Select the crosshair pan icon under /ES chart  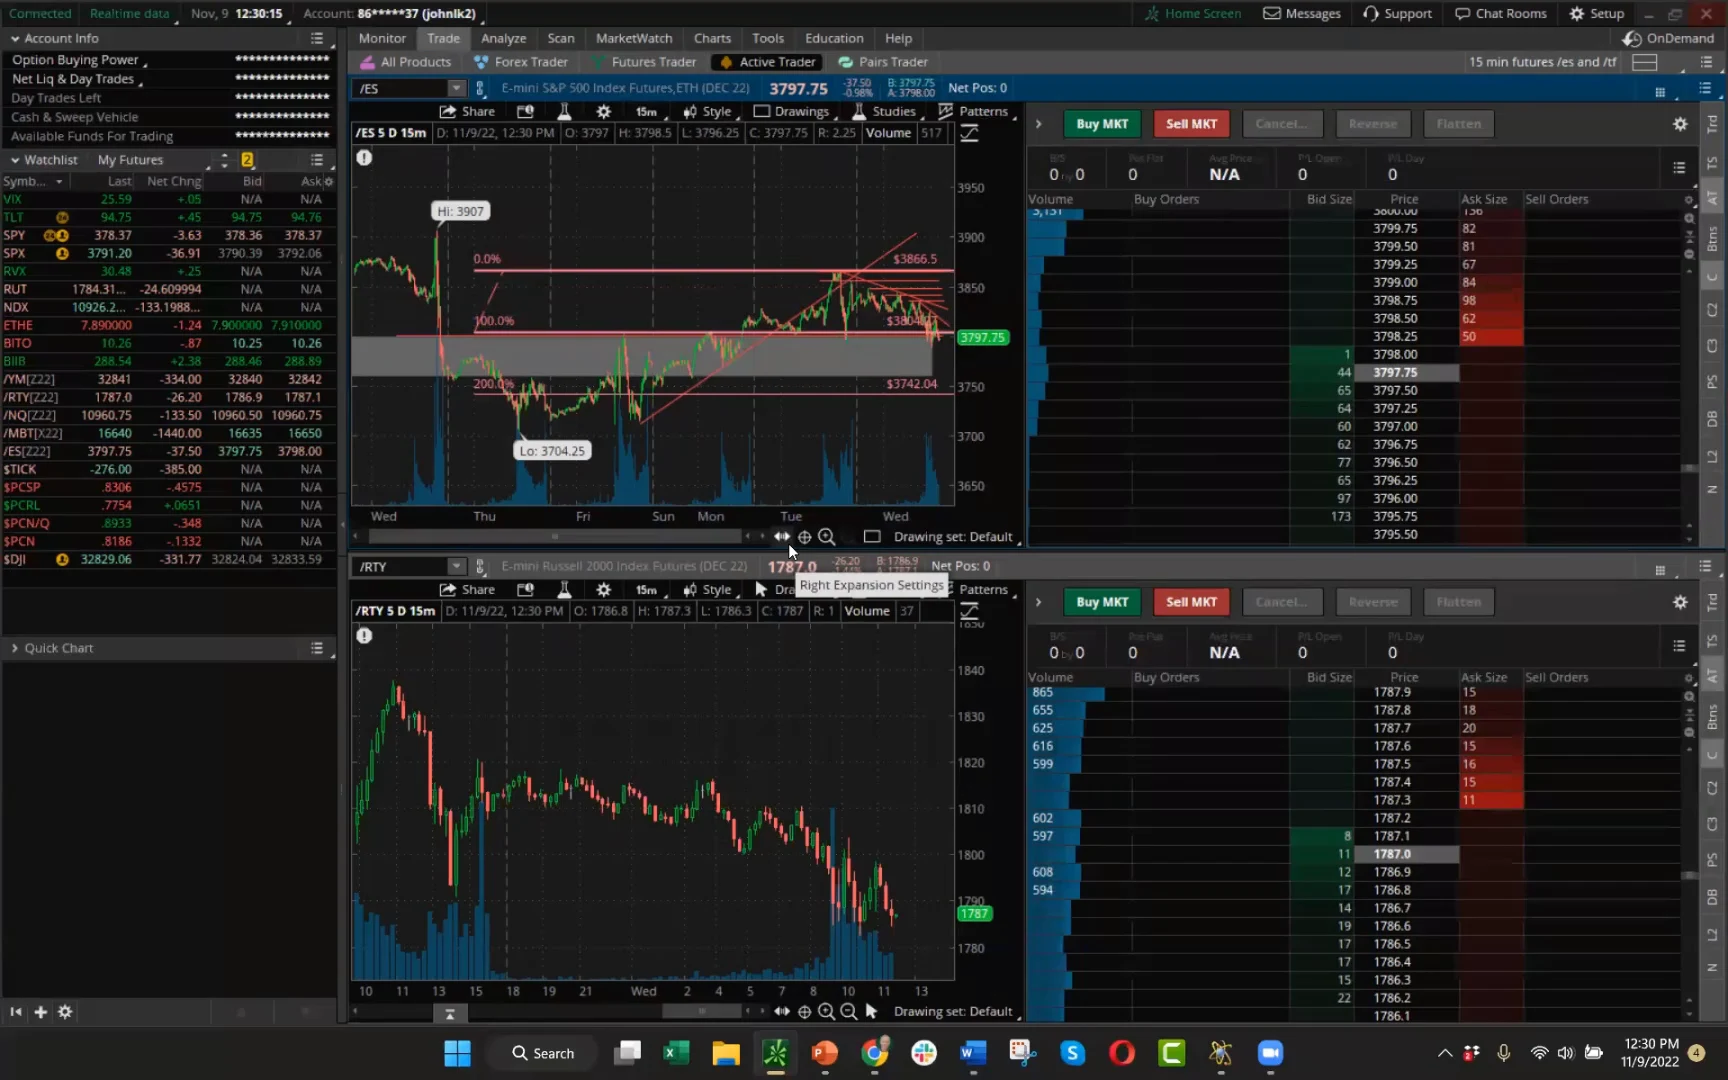coord(804,537)
